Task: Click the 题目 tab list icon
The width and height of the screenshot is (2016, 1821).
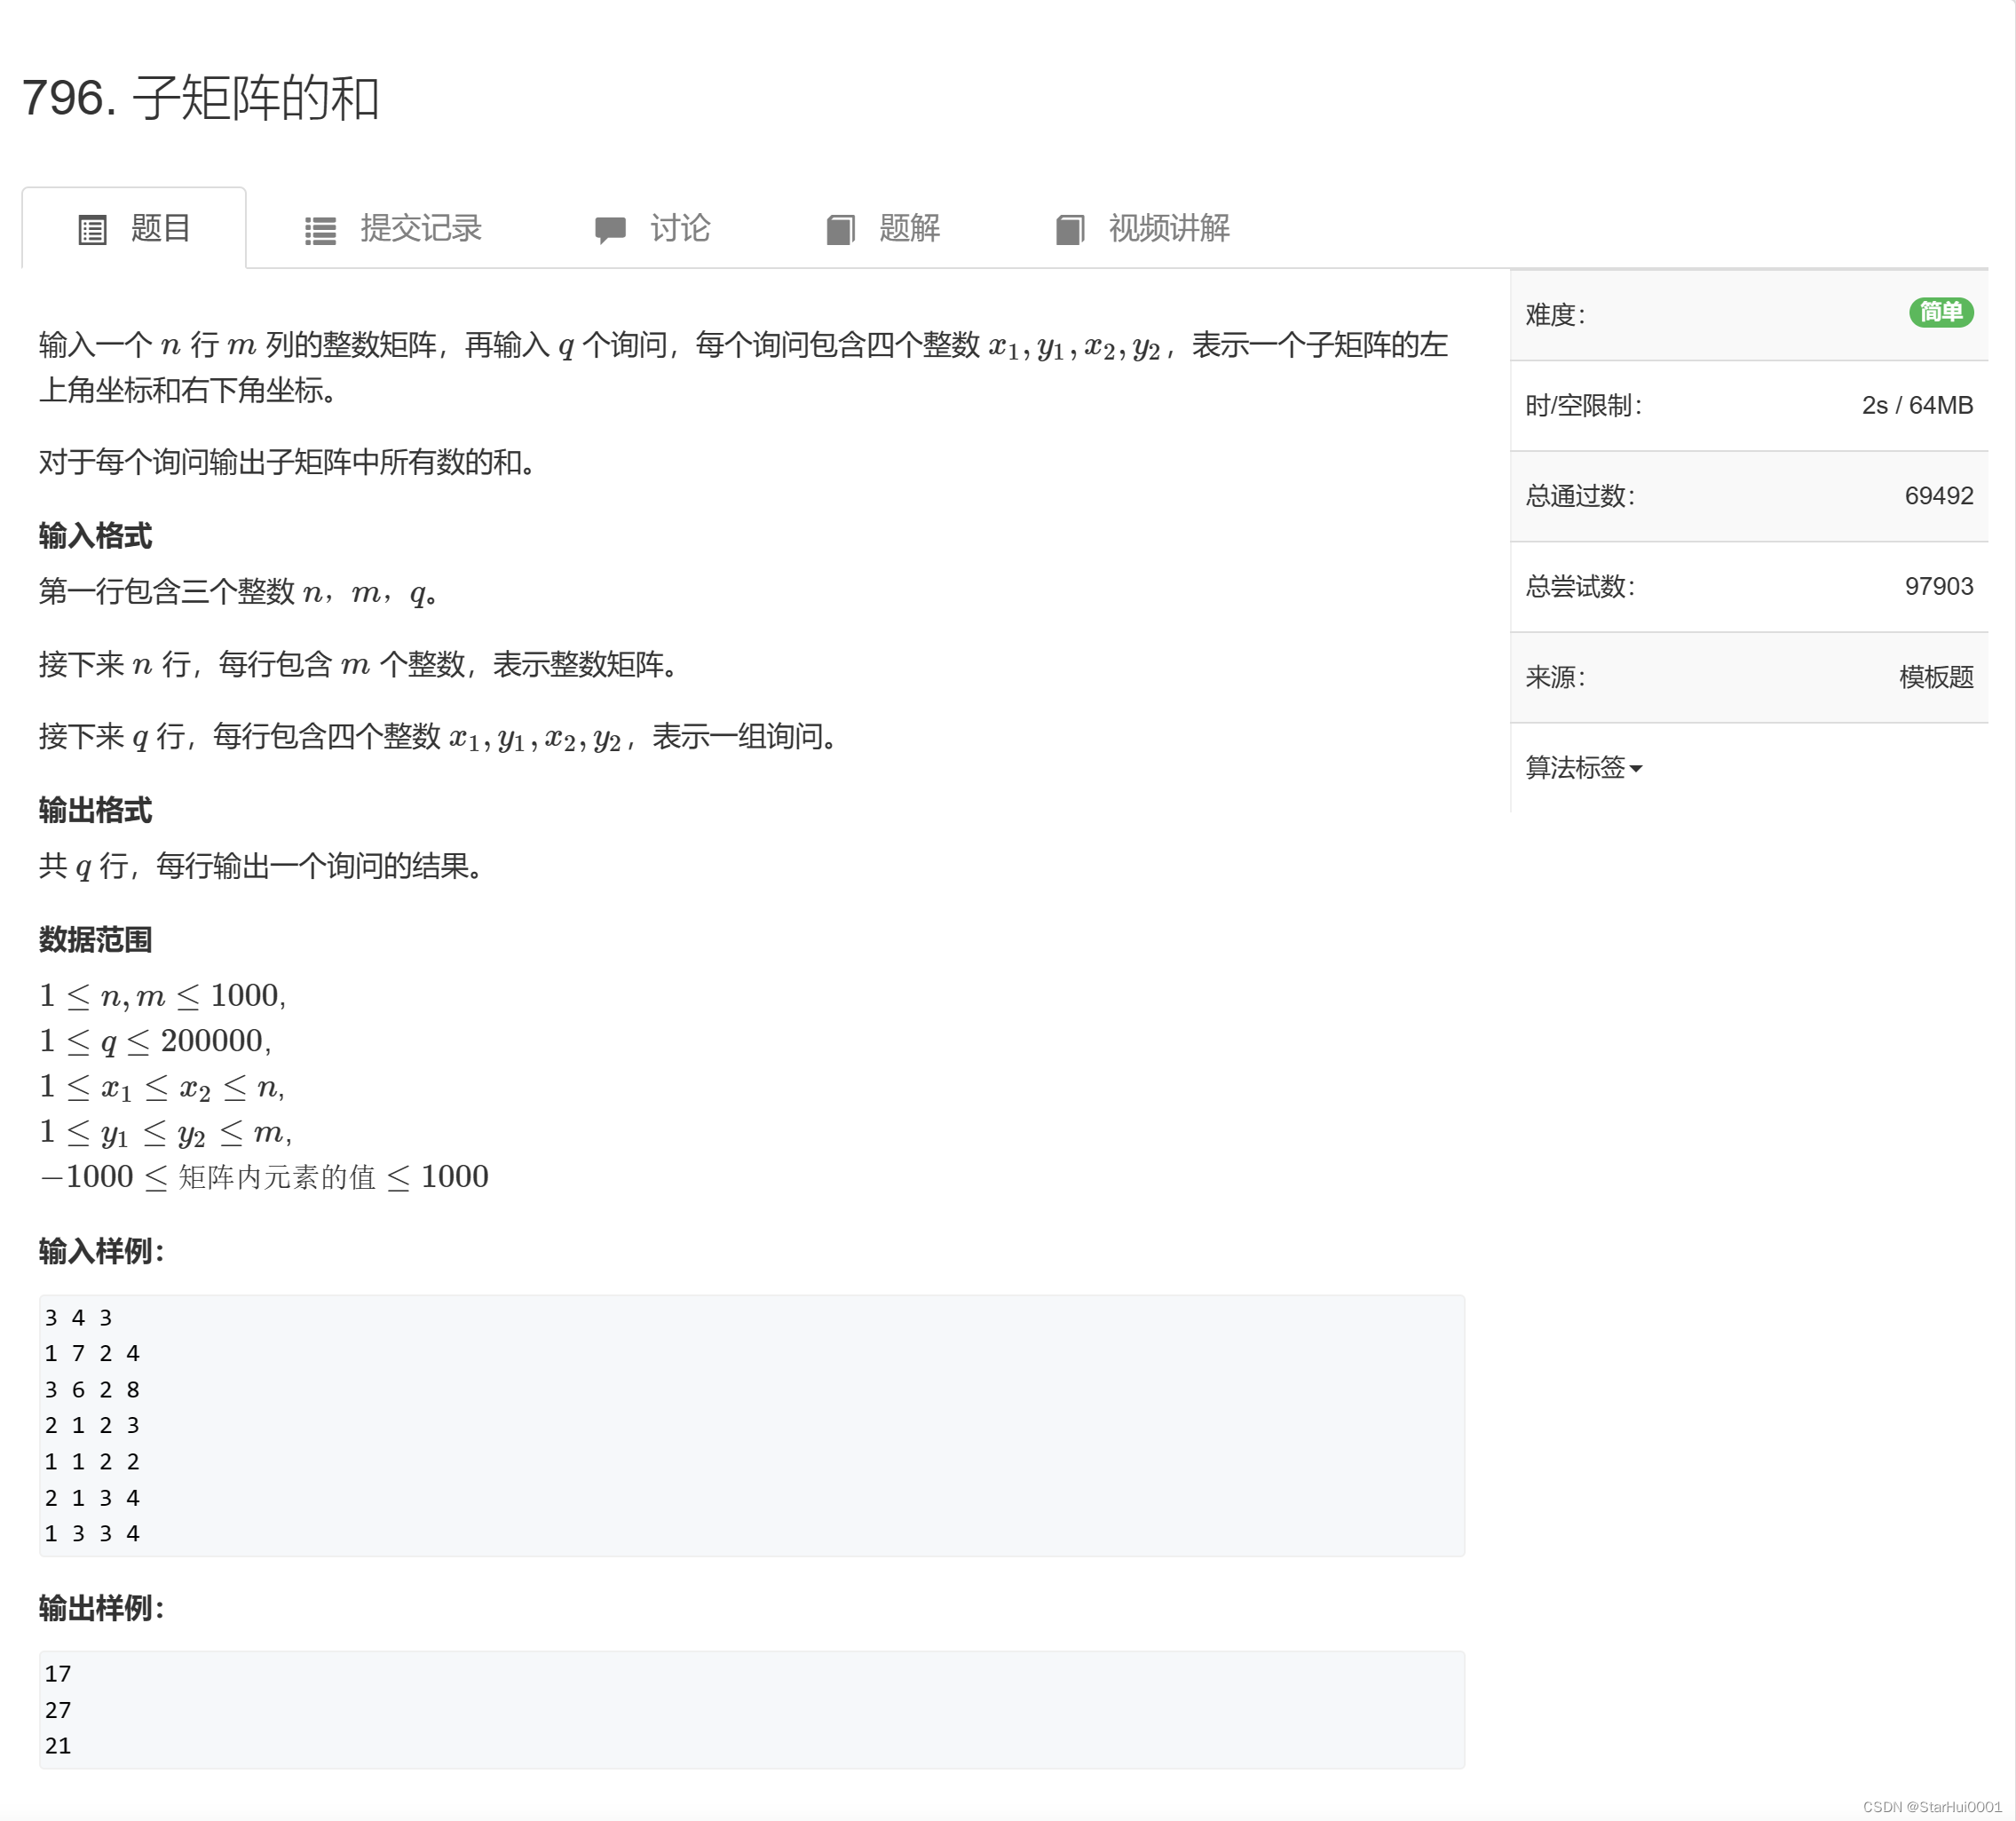Action: click(92, 230)
